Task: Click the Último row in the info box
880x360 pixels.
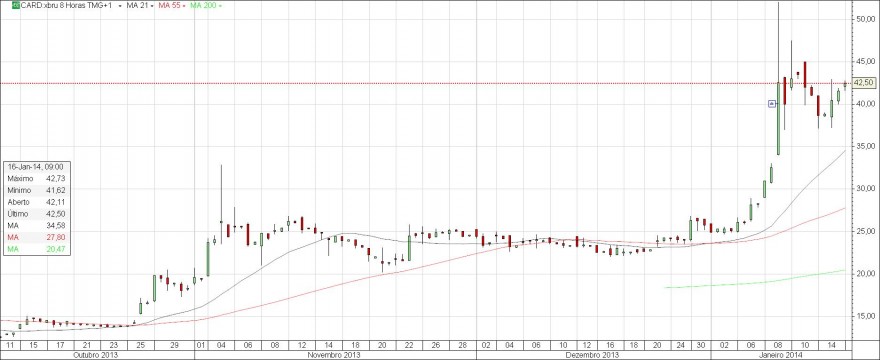Action: click(x=36, y=213)
